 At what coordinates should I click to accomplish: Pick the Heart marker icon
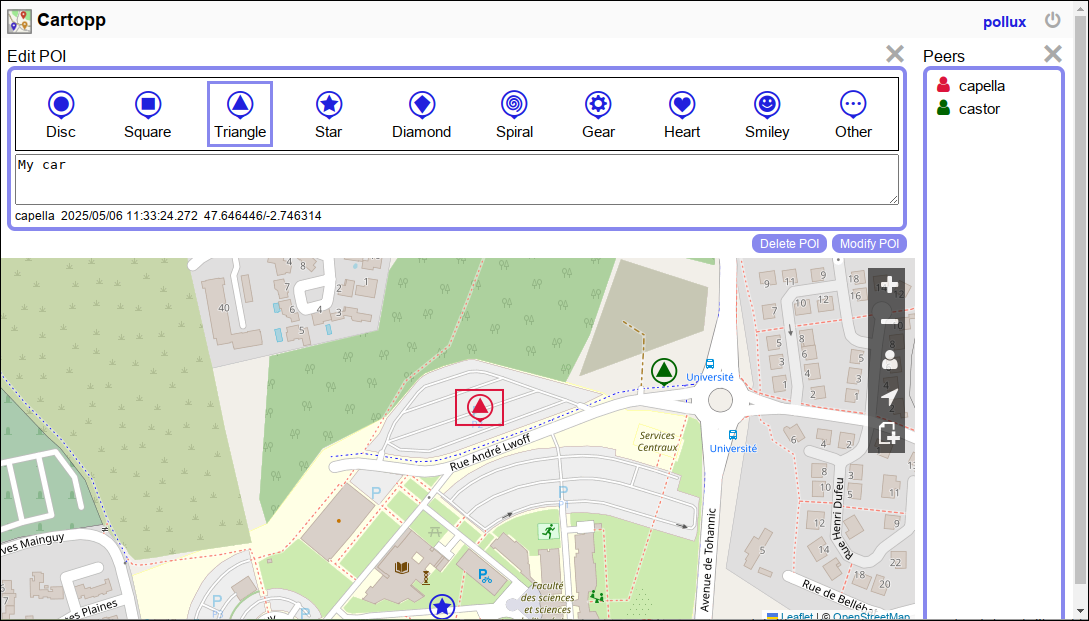click(682, 114)
